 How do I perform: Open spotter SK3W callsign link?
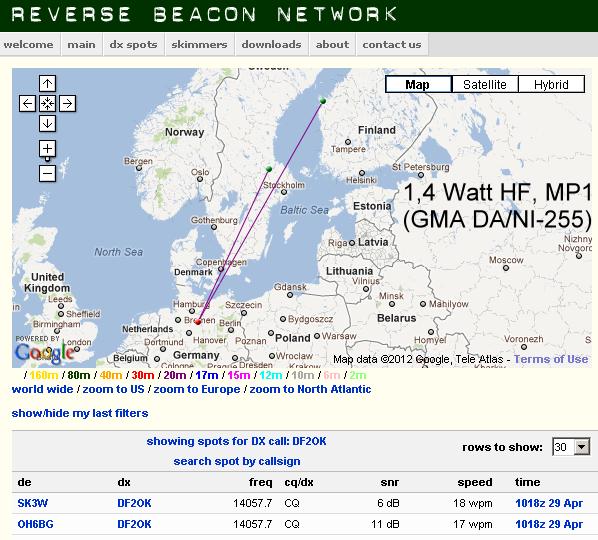coord(33,503)
